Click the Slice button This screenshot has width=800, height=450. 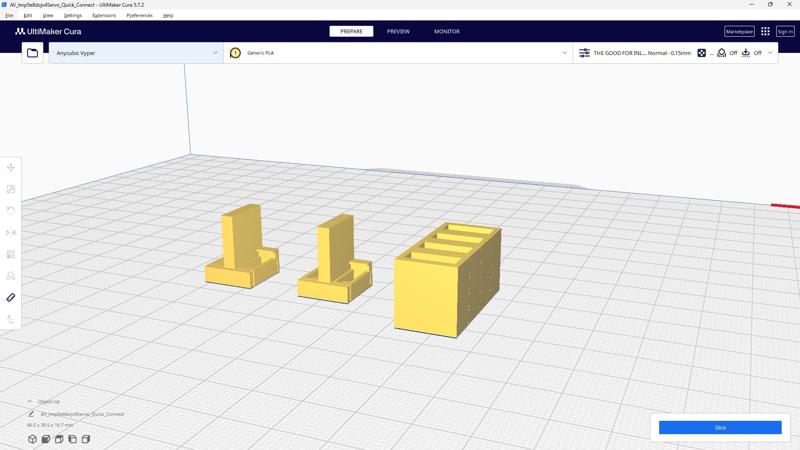(x=720, y=428)
